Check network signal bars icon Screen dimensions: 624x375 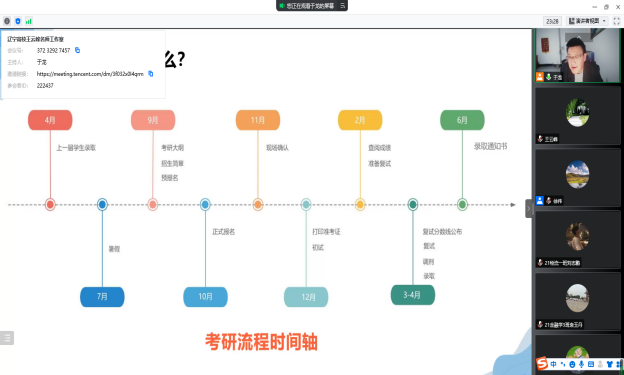point(29,21)
